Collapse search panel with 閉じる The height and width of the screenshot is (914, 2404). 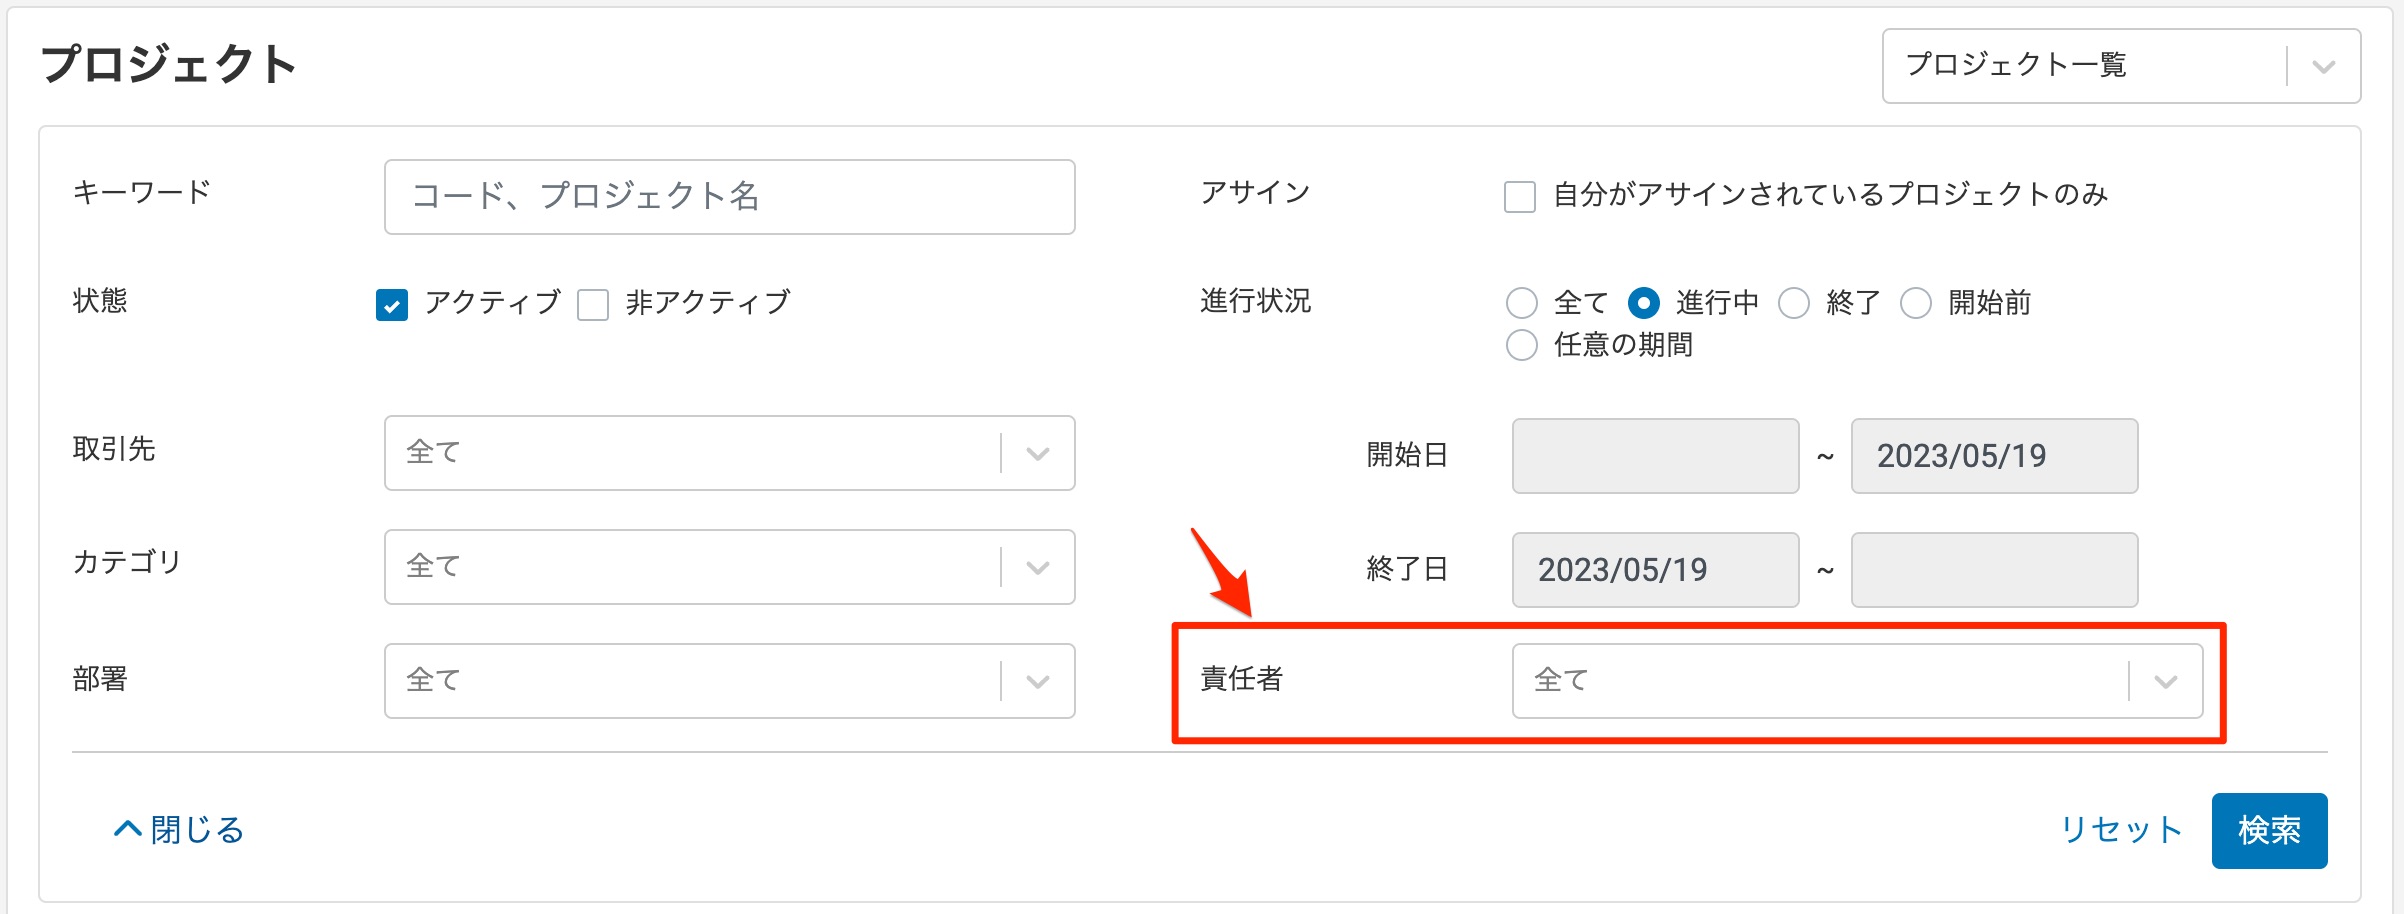point(179,829)
